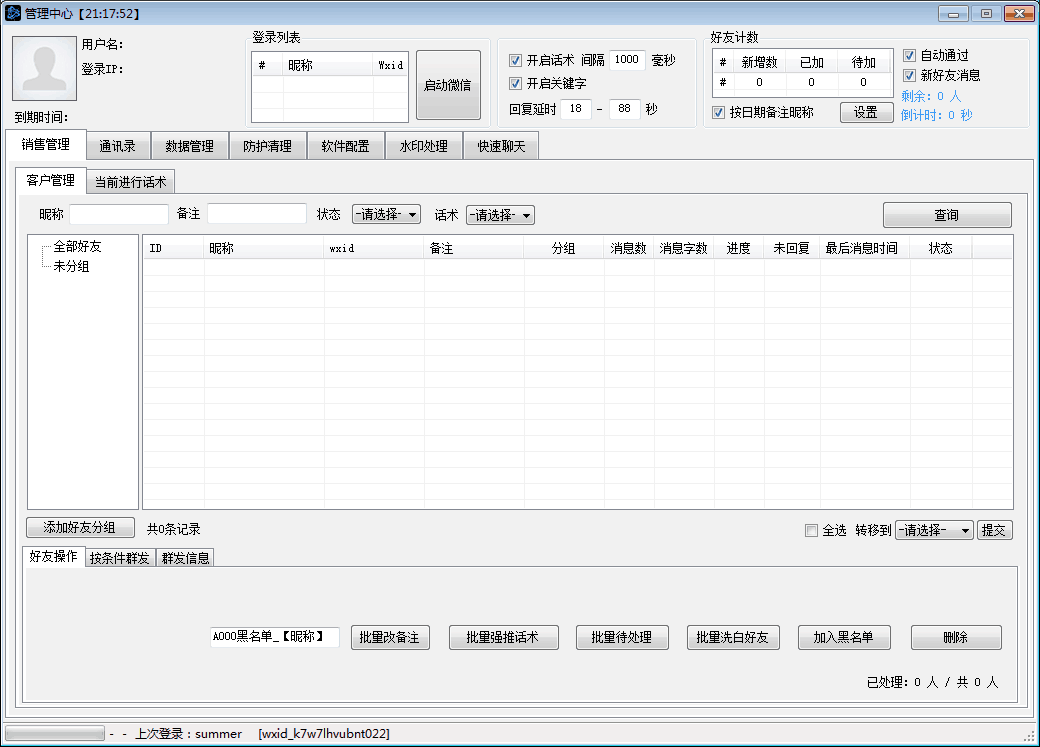Open the 客户管理 sub-tab
Image resolution: width=1040 pixels, height=747 pixels.
(x=50, y=180)
